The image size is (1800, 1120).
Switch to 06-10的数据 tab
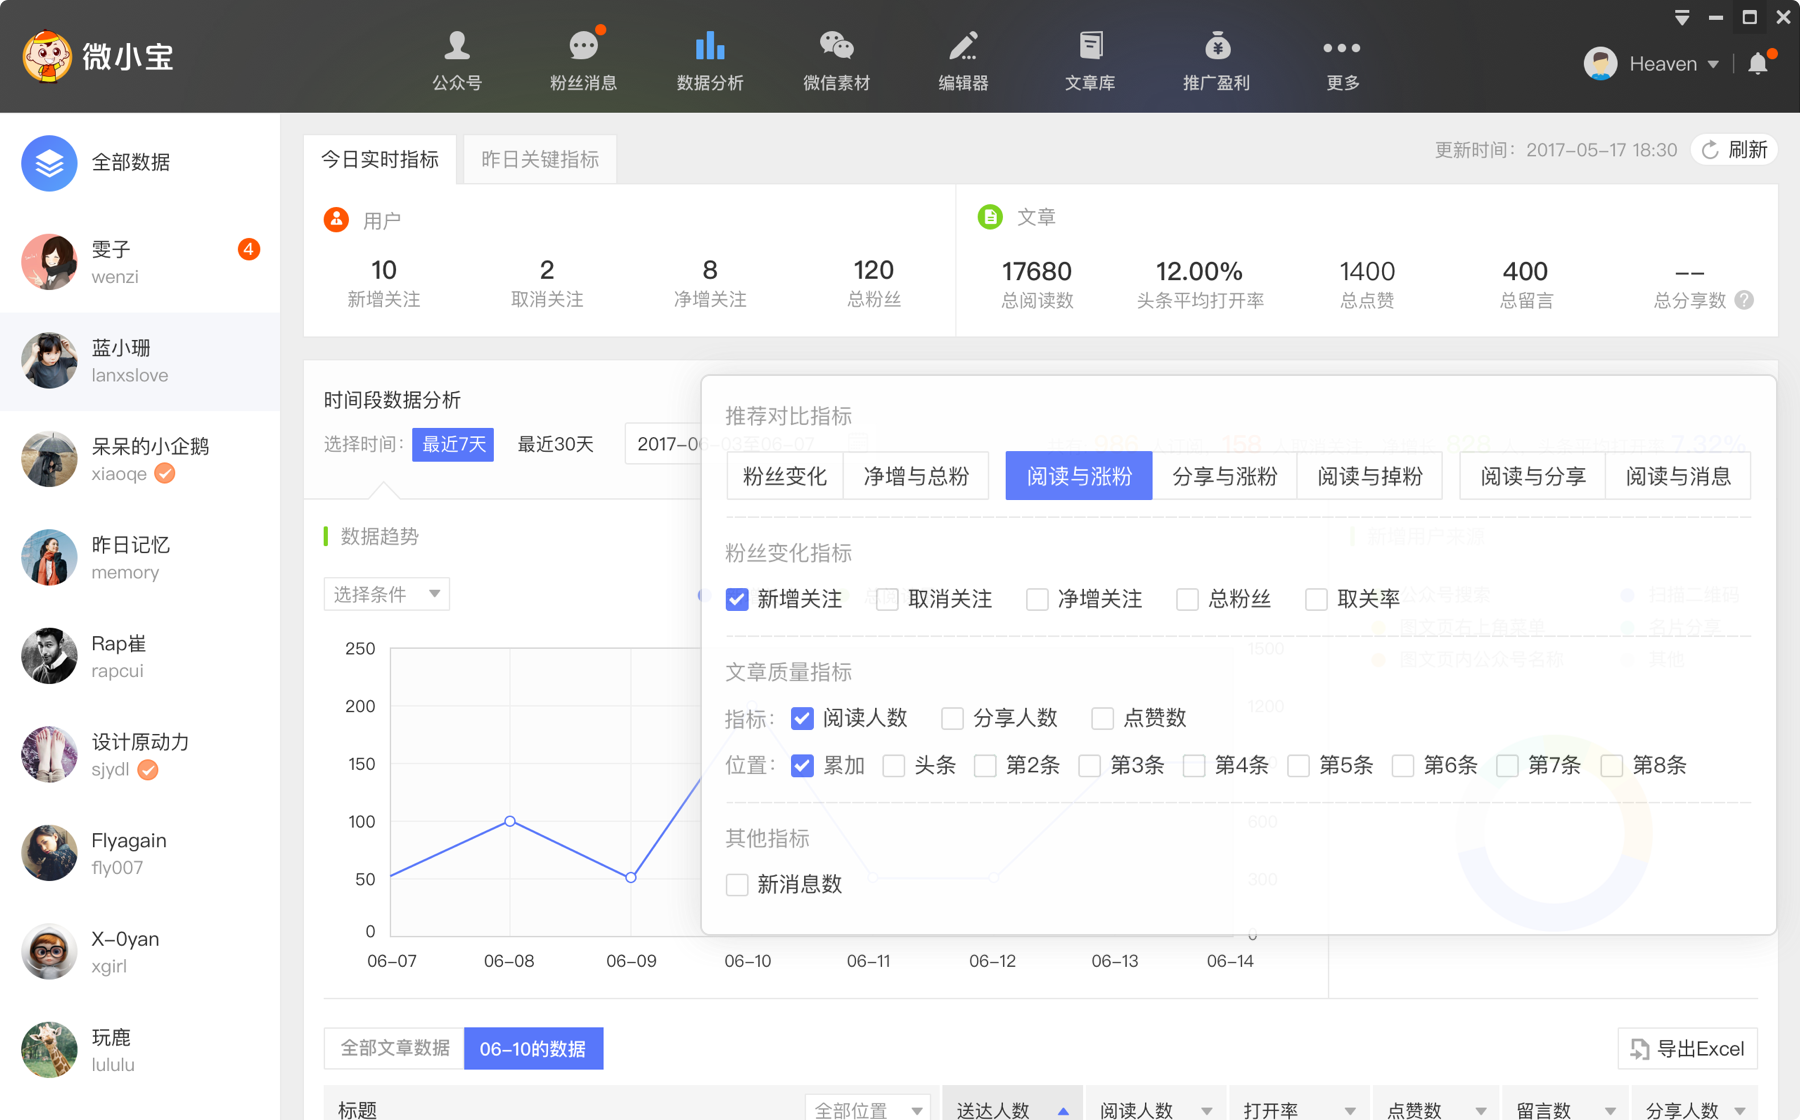(533, 1048)
